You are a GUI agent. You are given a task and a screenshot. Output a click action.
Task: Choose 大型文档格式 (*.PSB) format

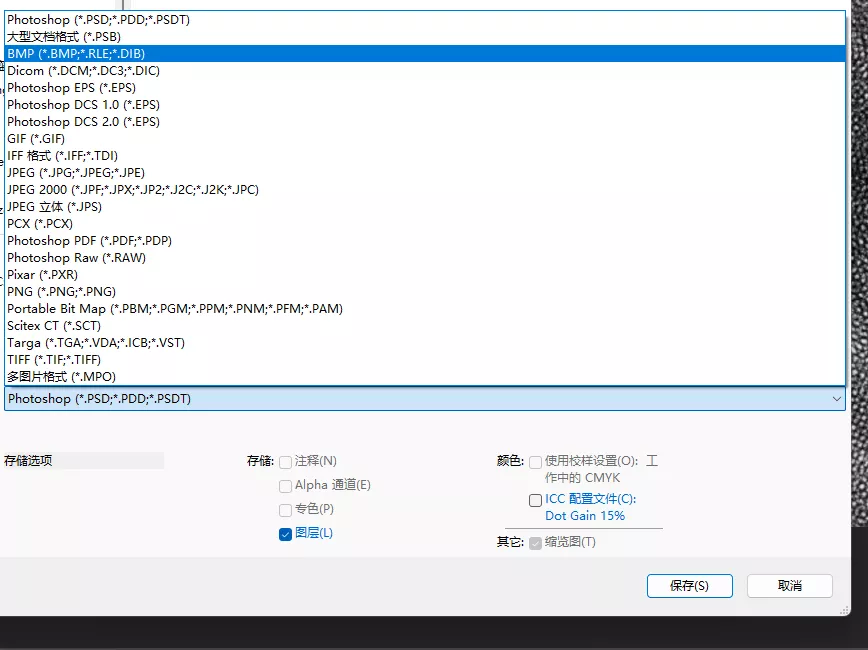click(x=64, y=37)
